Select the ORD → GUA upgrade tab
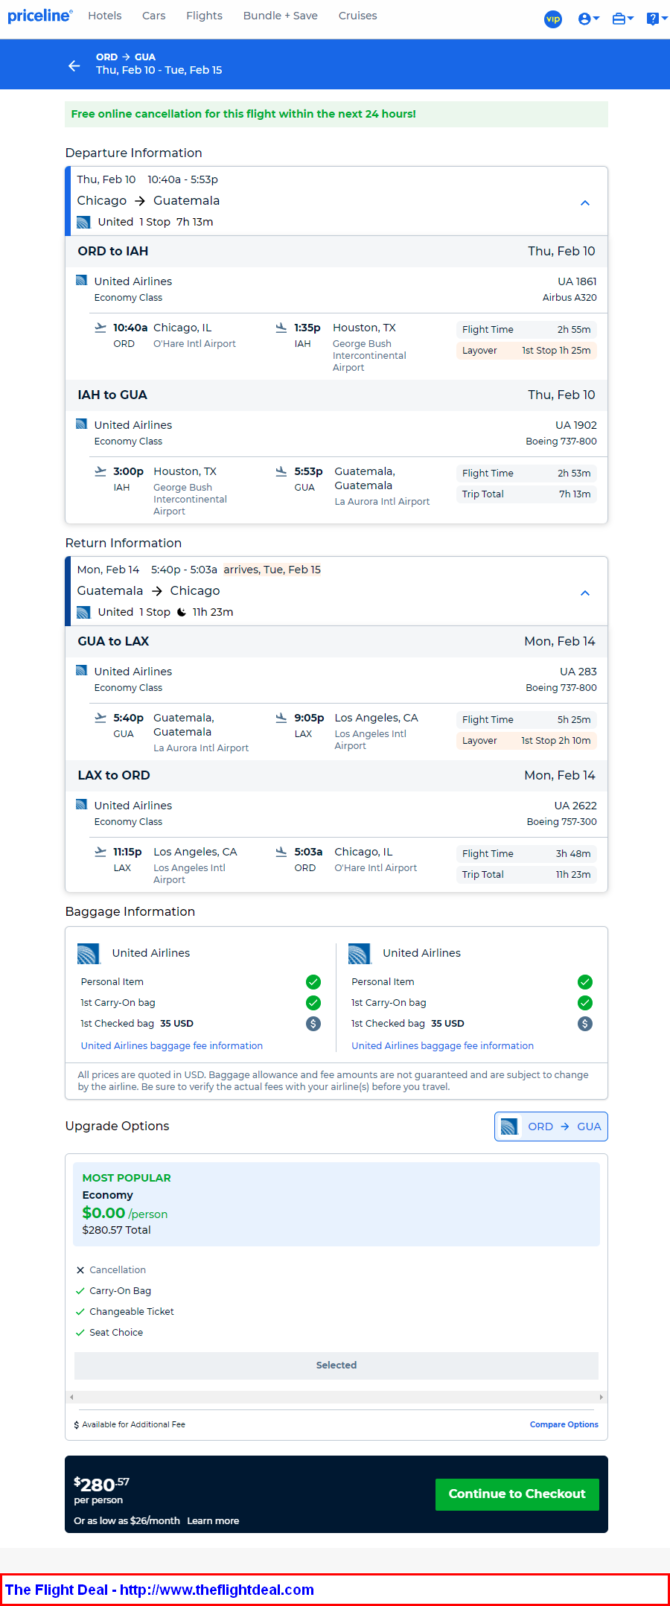670x1606 pixels. [551, 1126]
